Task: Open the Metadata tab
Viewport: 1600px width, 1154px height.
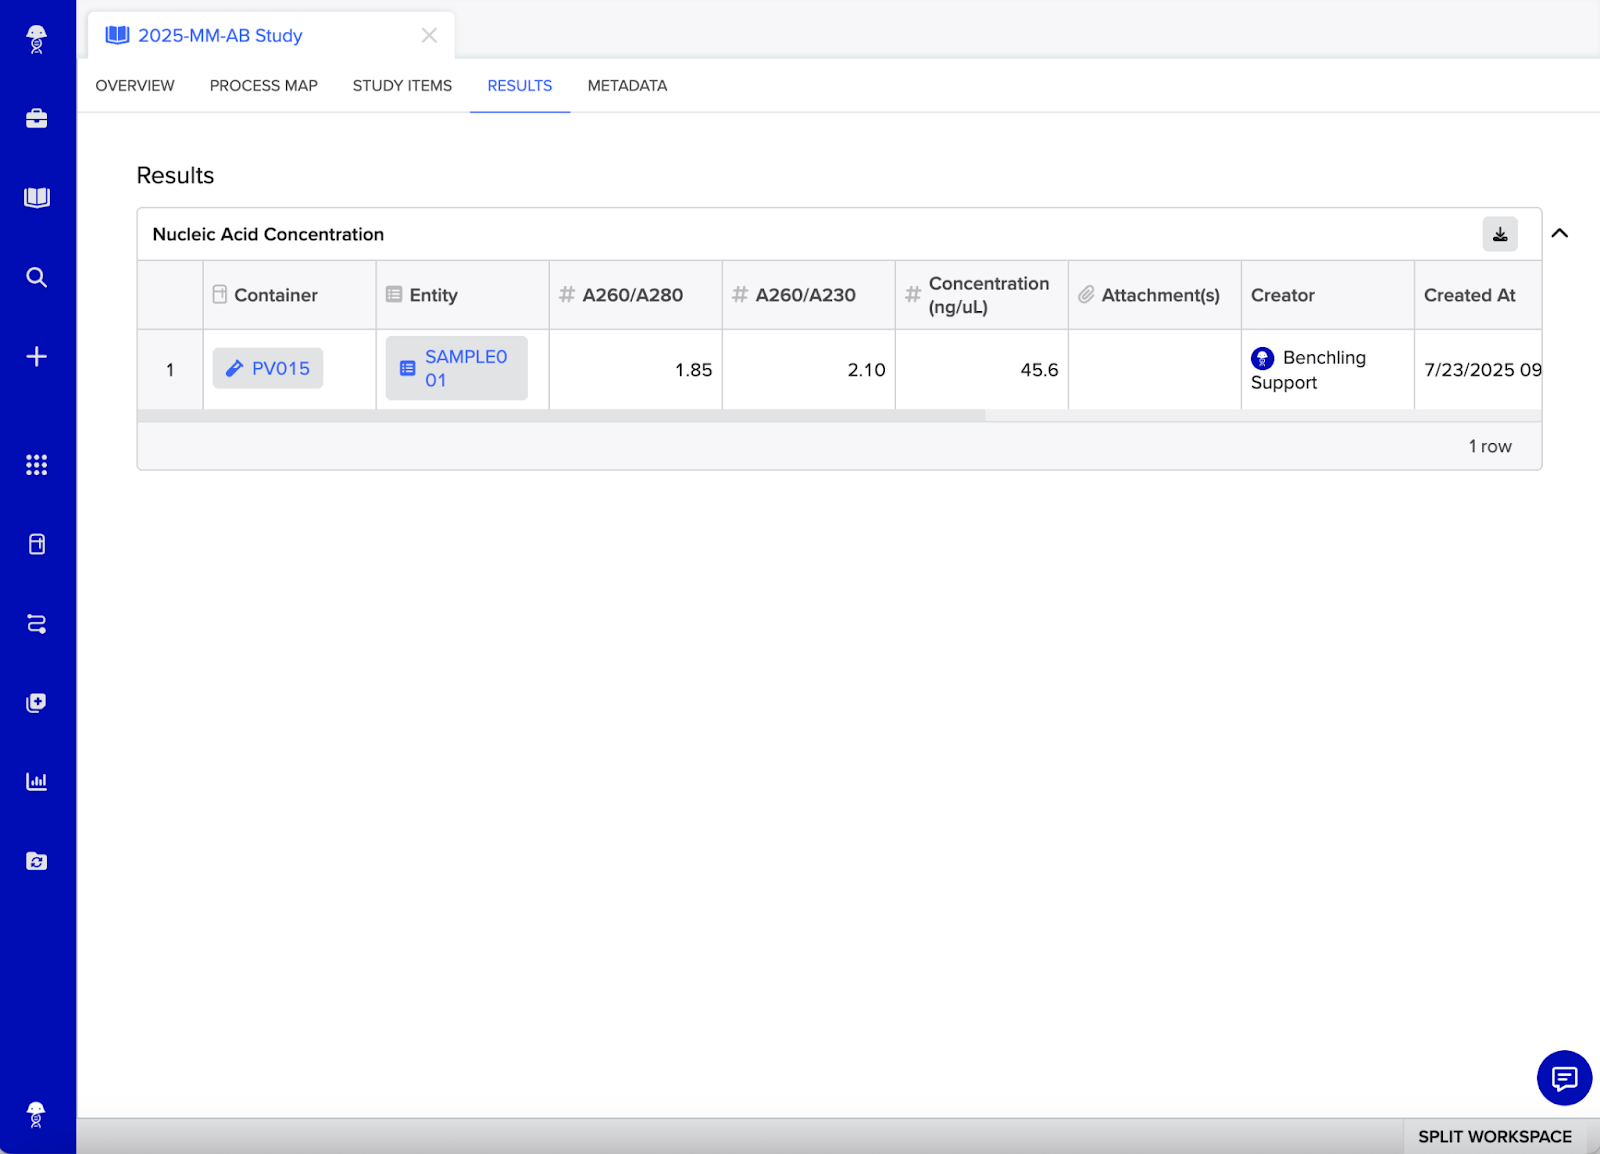Action: coord(627,86)
